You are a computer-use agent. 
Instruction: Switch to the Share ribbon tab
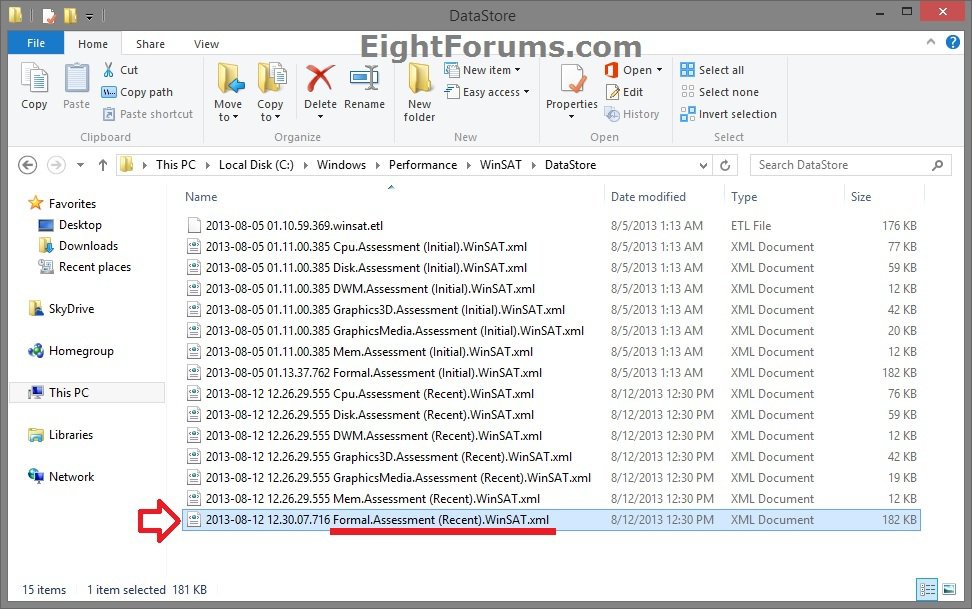pos(150,44)
